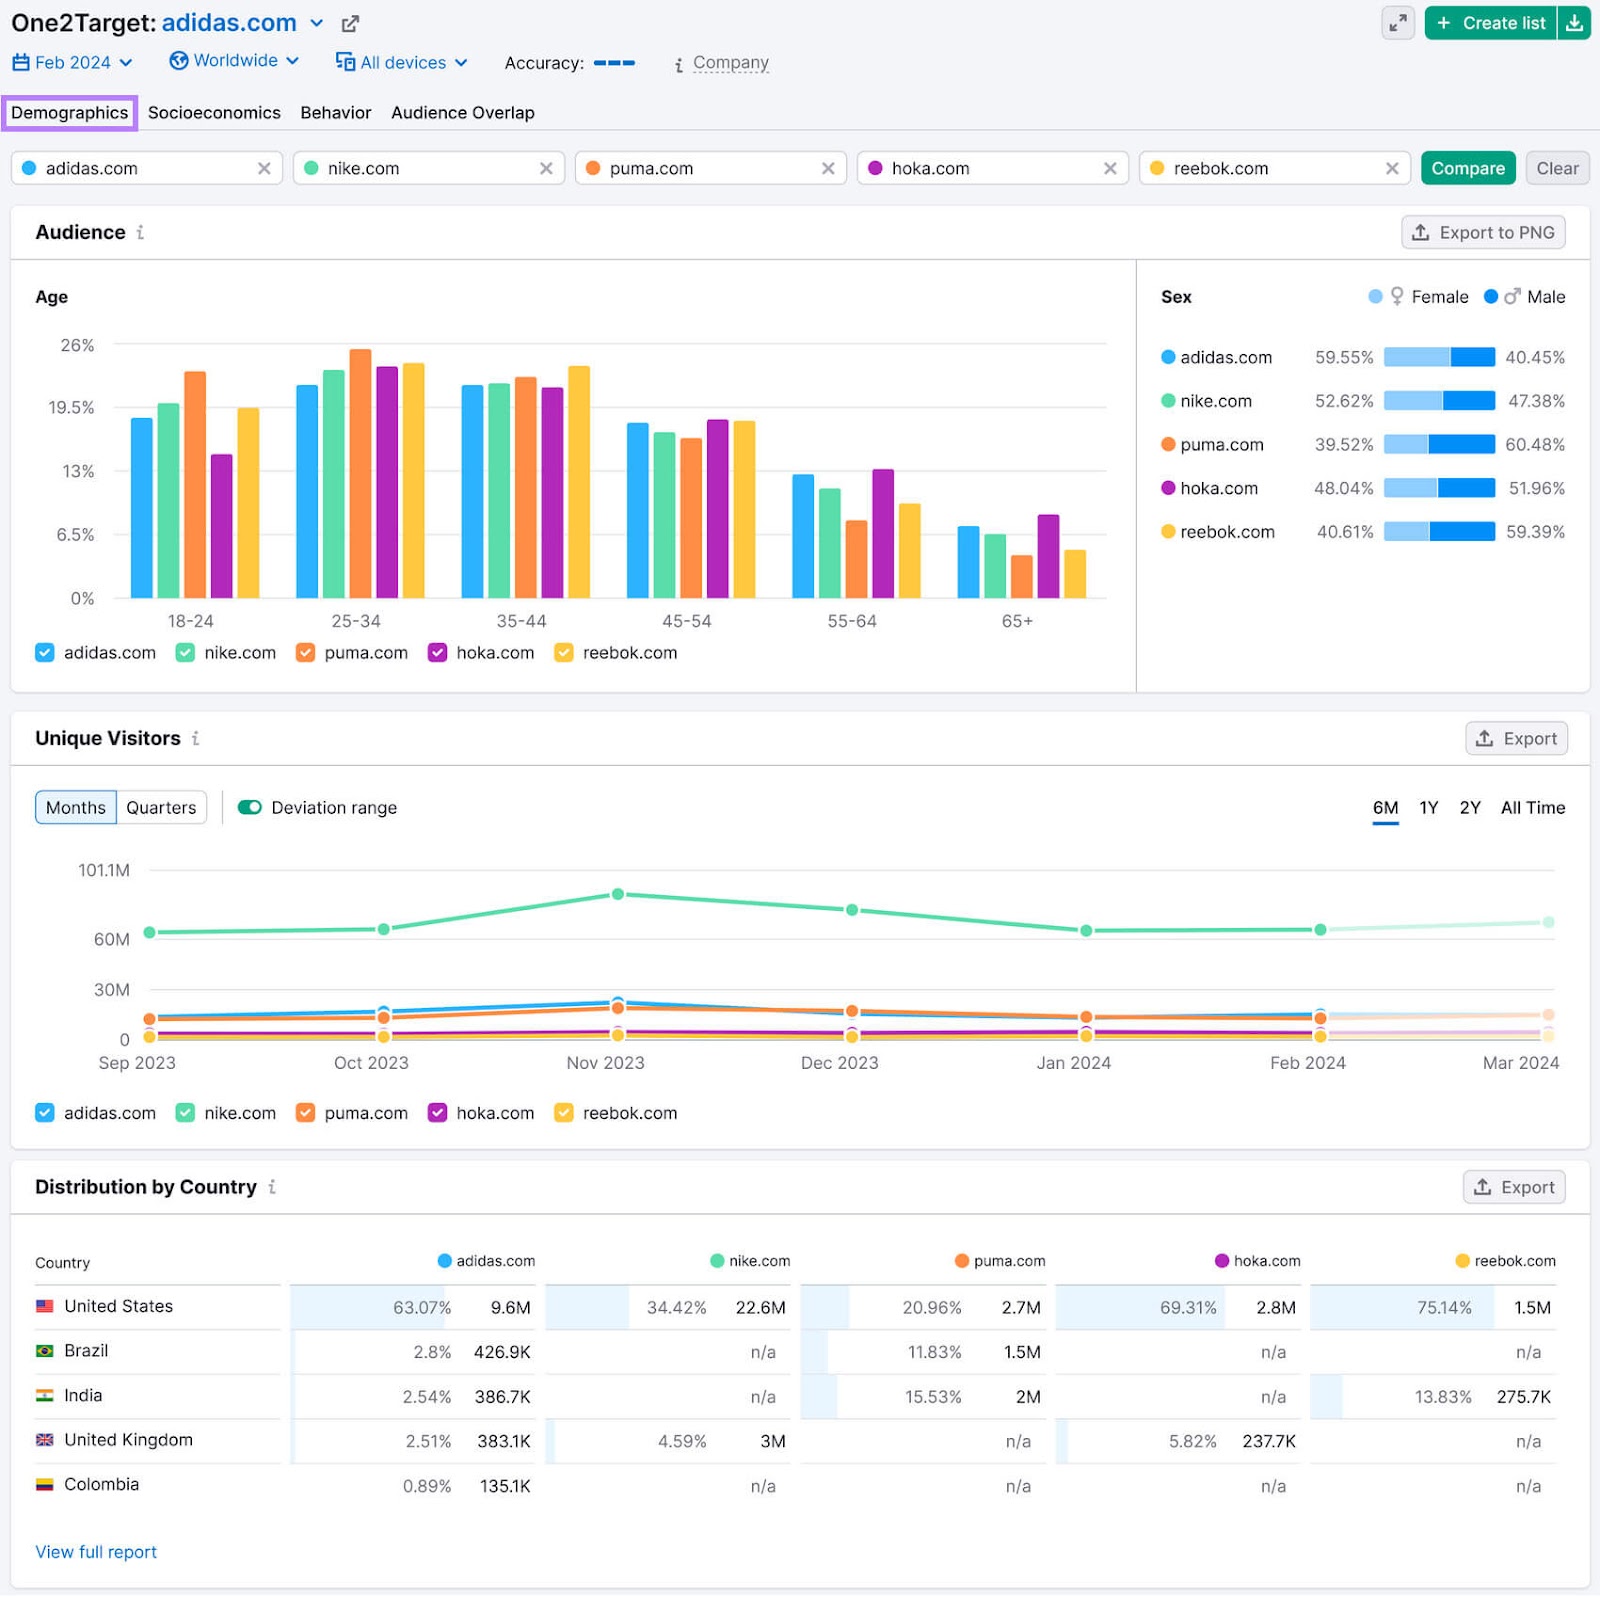The height and width of the screenshot is (1597, 1600).
Task: Click the Compare button
Action: tap(1467, 168)
